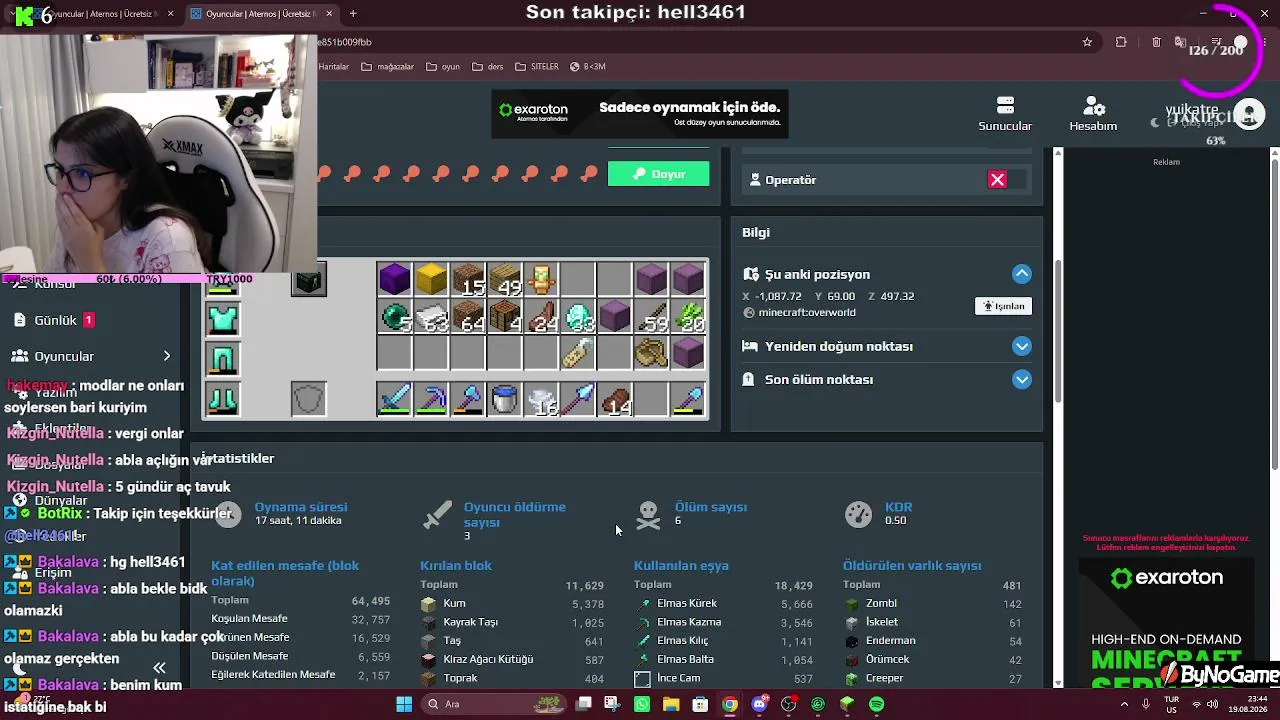Click the diamond boots armor slot
Screen dimensions: 1280x720
[x=222, y=398]
